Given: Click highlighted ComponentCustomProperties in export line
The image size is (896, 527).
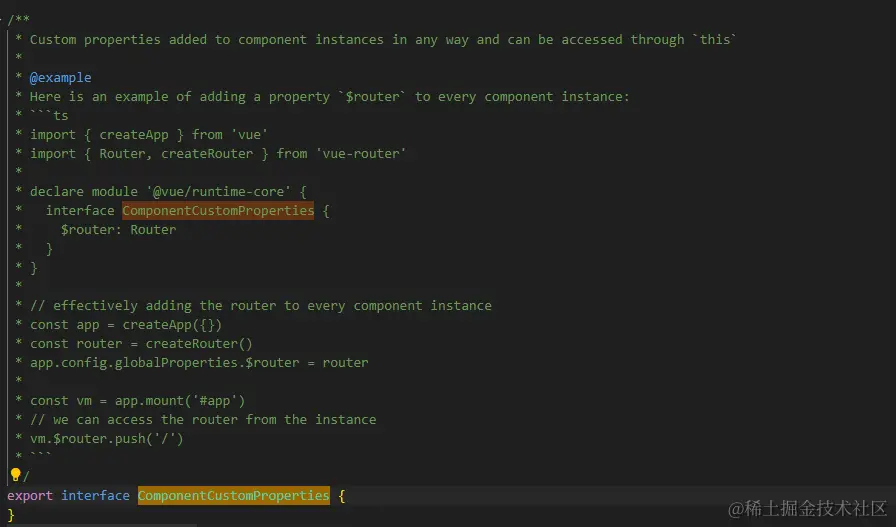Looking at the screenshot, I should coord(234,496).
